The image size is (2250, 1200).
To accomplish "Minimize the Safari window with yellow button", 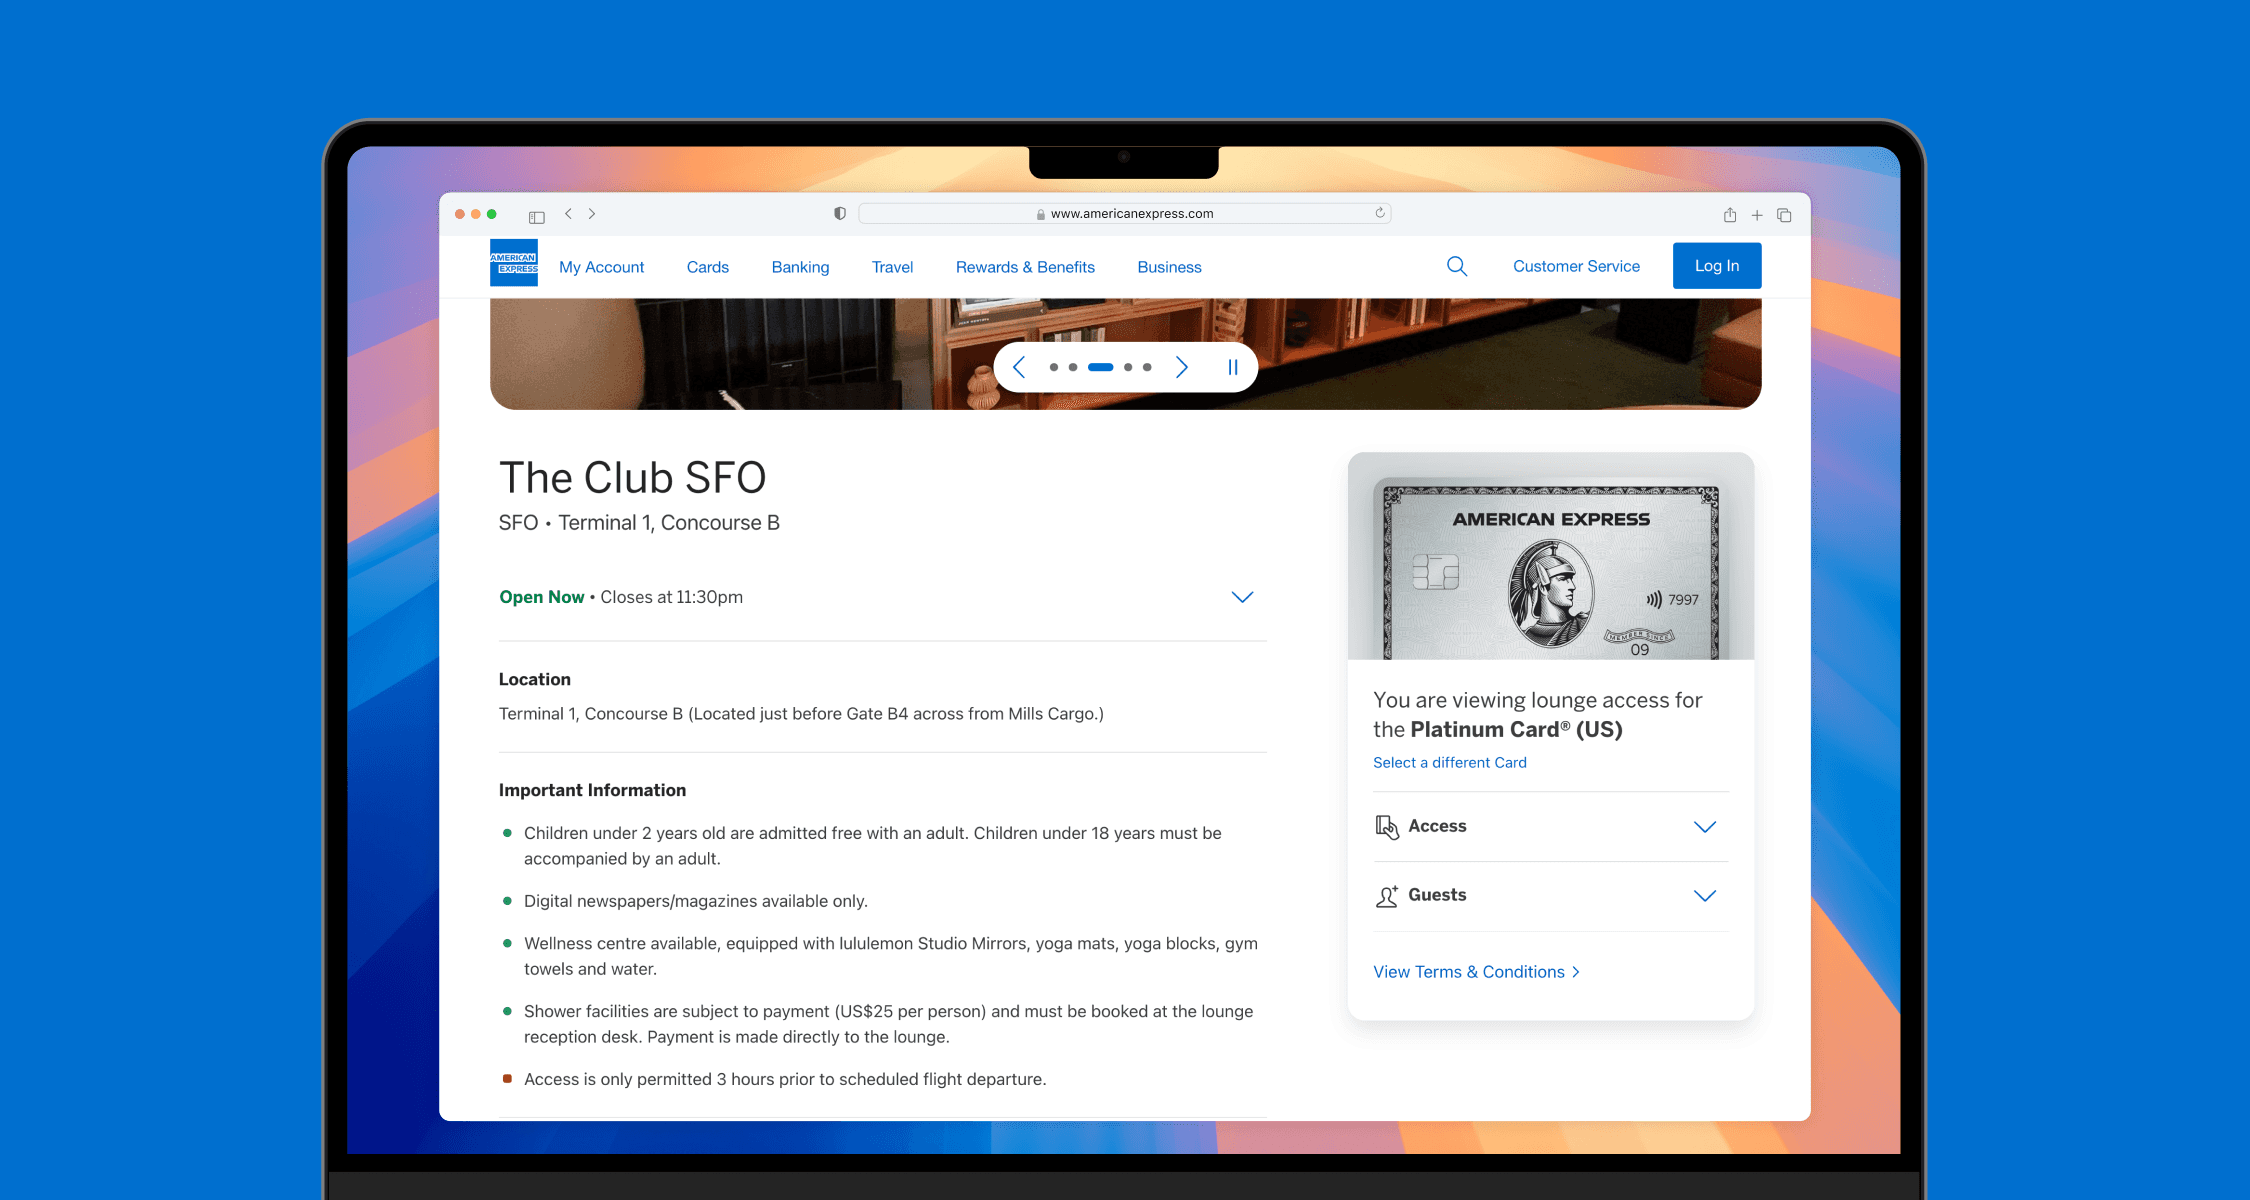I will [476, 214].
